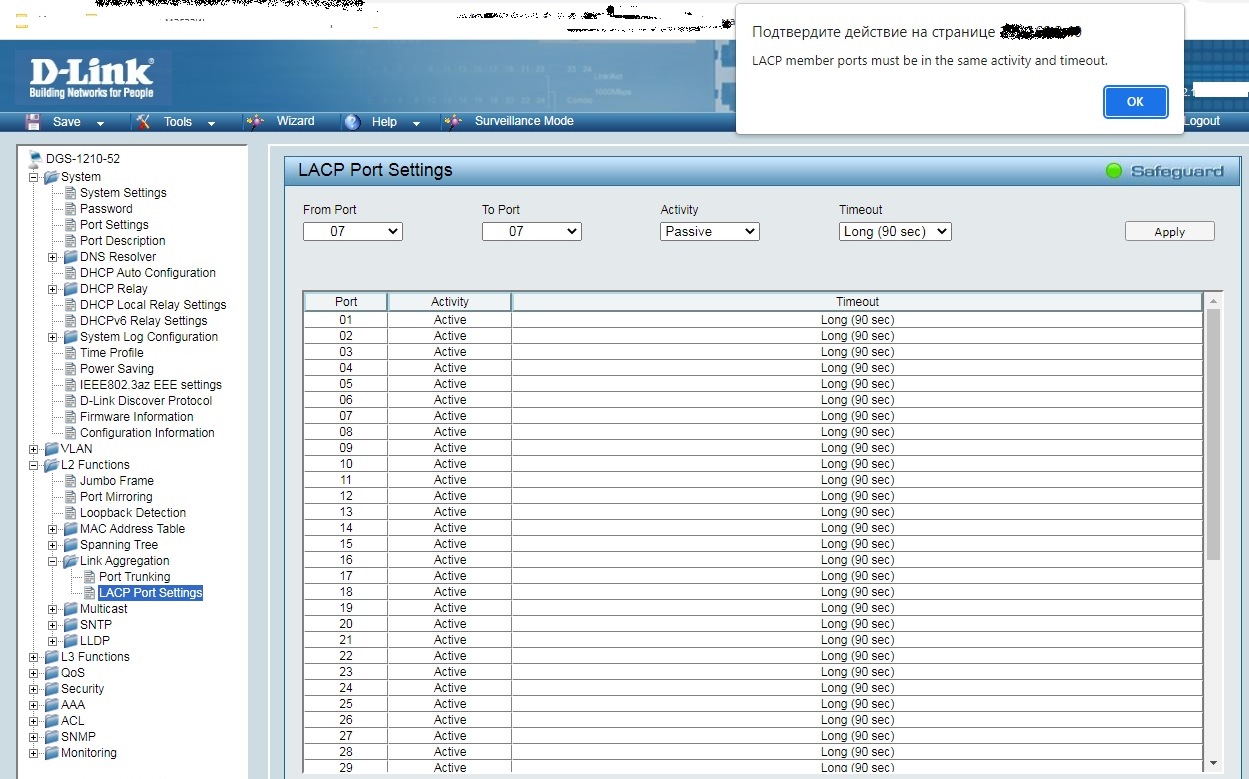Screen dimensions: 1249x779
Task: Click the Tools wrench icon
Action: 143,121
